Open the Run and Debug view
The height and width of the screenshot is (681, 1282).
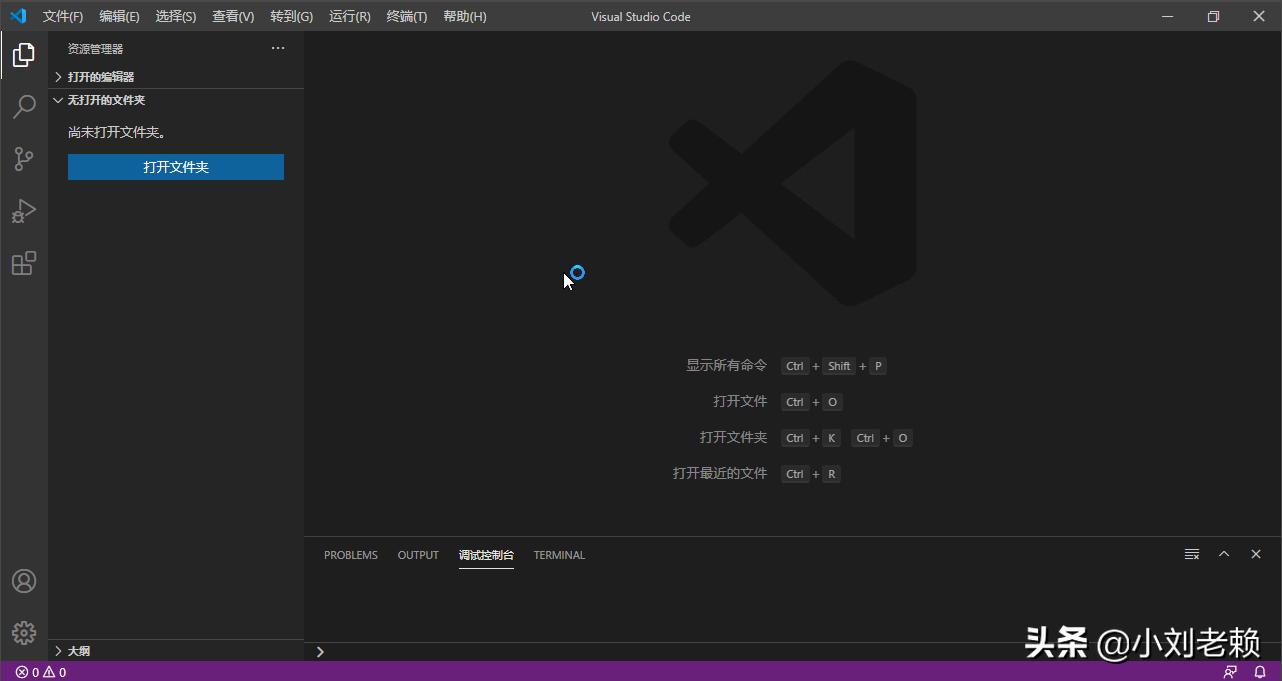[x=23, y=211]
